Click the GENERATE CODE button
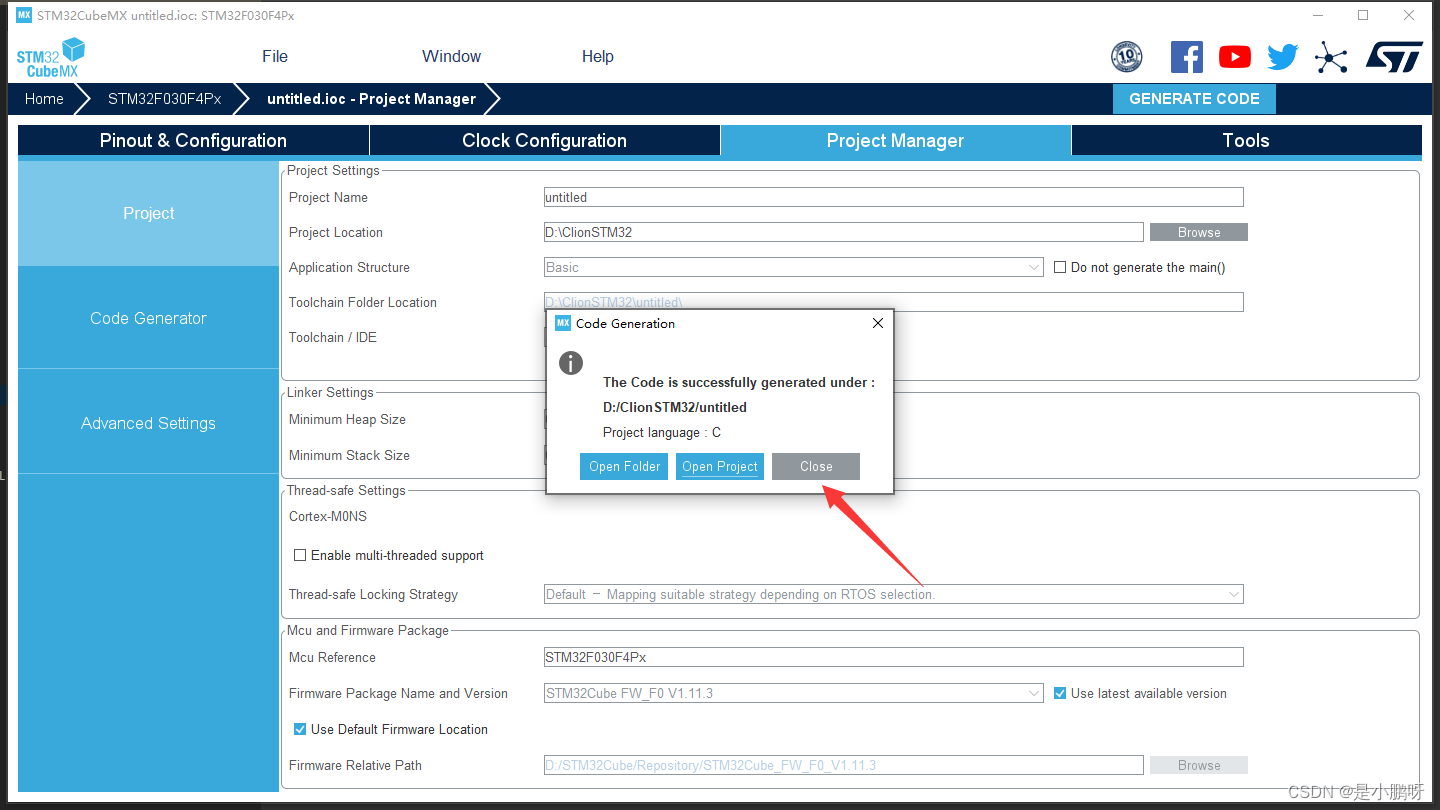The width and height of the screenshot is (1440, 810). click(x=1194, y=98)
